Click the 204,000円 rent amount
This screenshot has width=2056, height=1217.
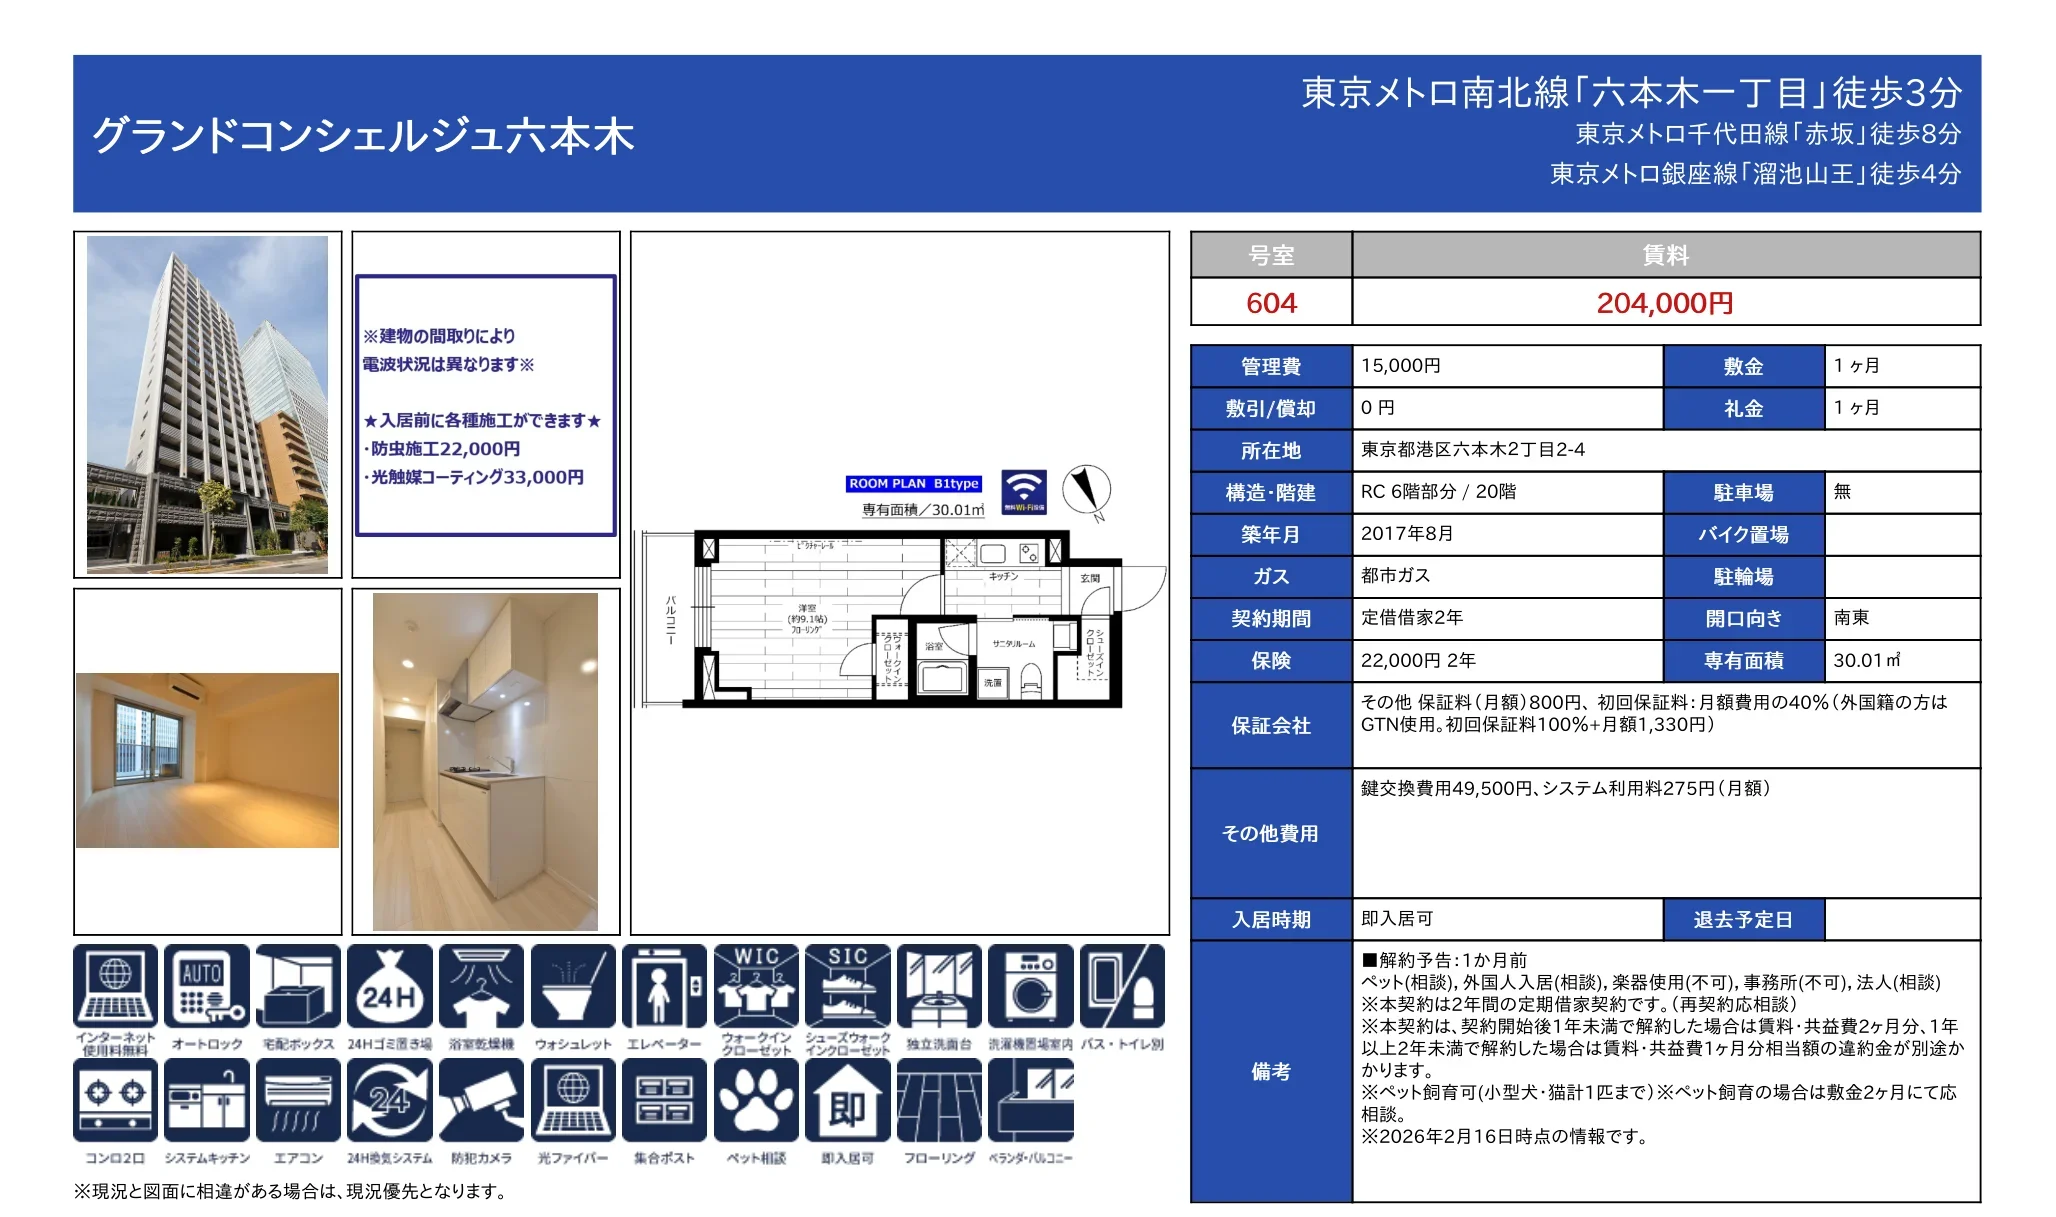[1665, 303]
